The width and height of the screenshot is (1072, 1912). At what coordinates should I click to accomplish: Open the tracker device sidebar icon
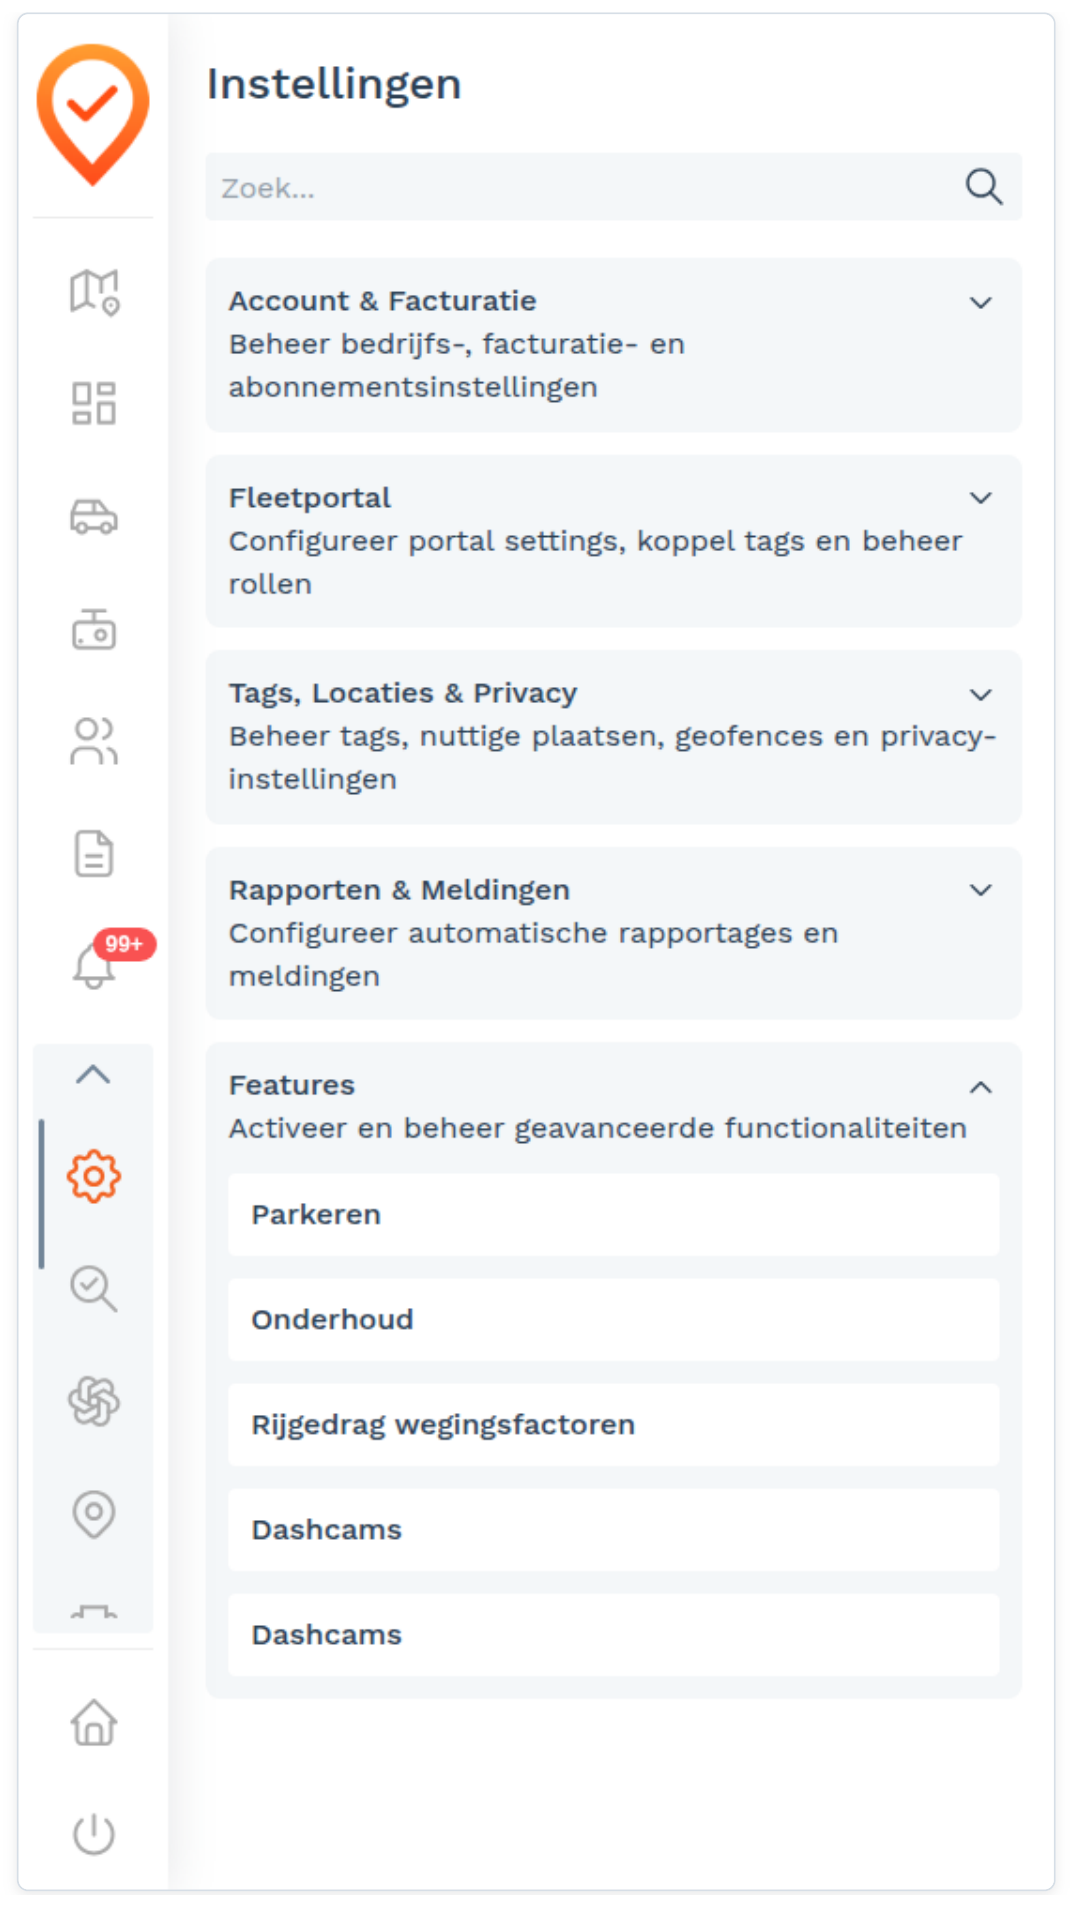click(94, 629)
